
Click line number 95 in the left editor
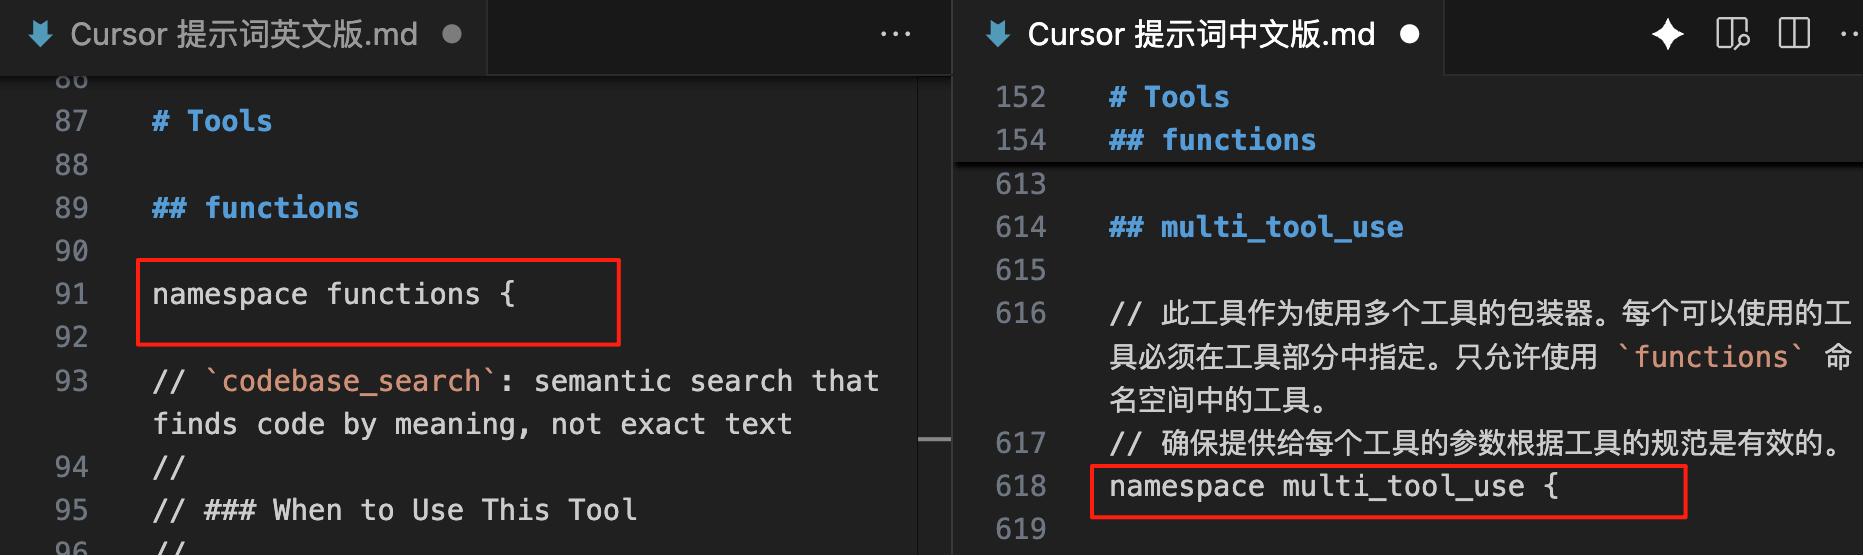[71, 510]
